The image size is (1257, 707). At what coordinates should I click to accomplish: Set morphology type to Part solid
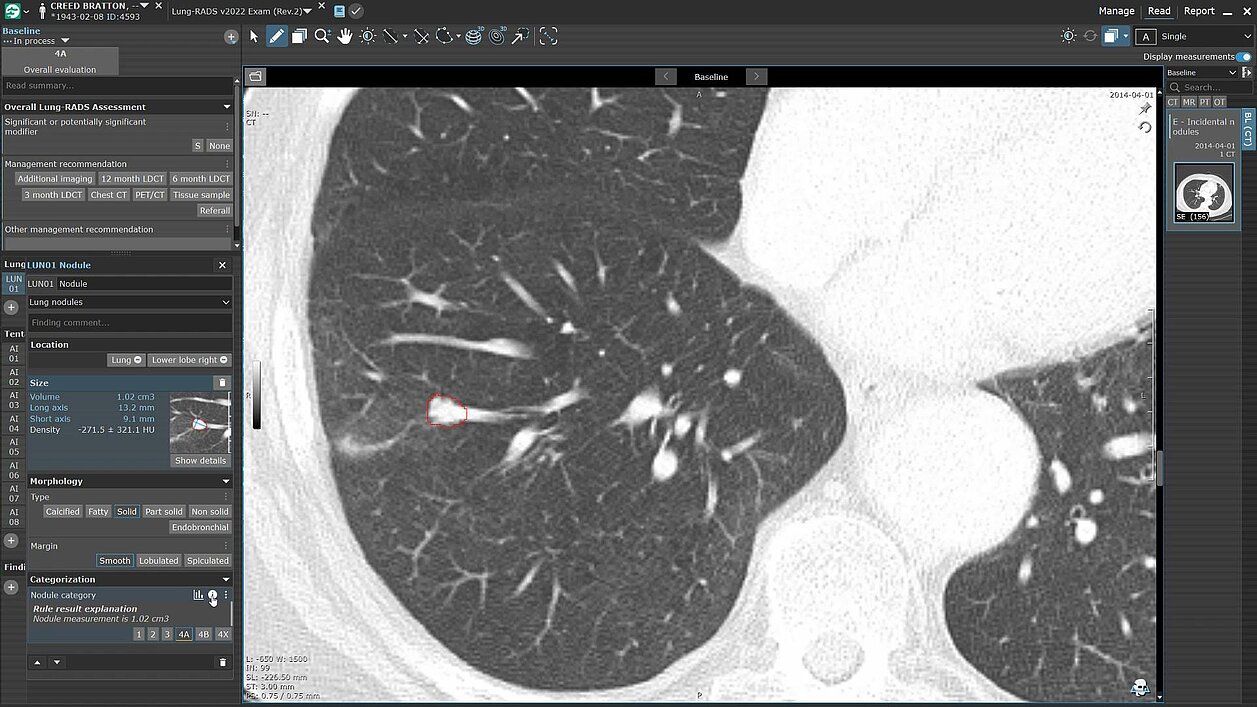(165, 512)
